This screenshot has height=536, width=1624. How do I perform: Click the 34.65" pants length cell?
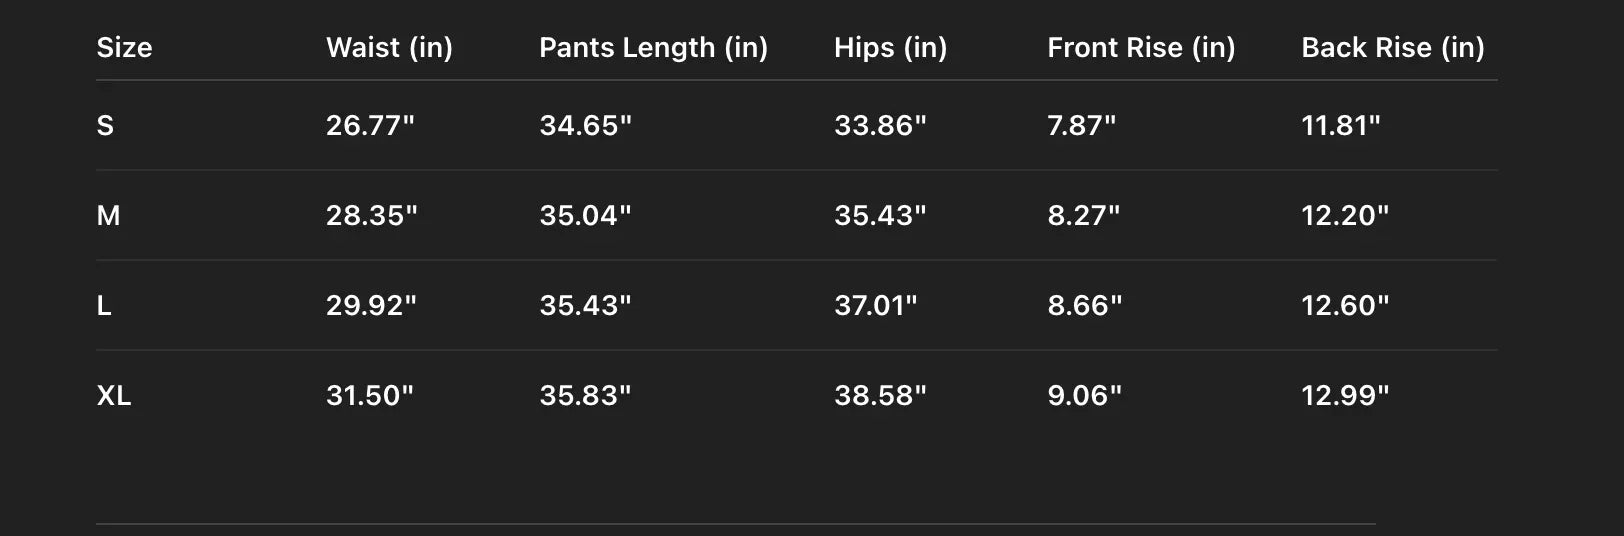(585, 126)
